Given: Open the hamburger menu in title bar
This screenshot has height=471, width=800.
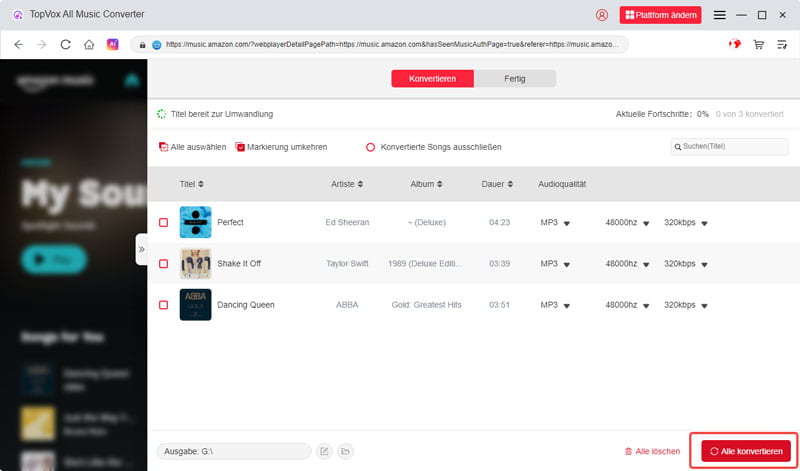Looking at the screenshot, I should (x=720, y=15).
